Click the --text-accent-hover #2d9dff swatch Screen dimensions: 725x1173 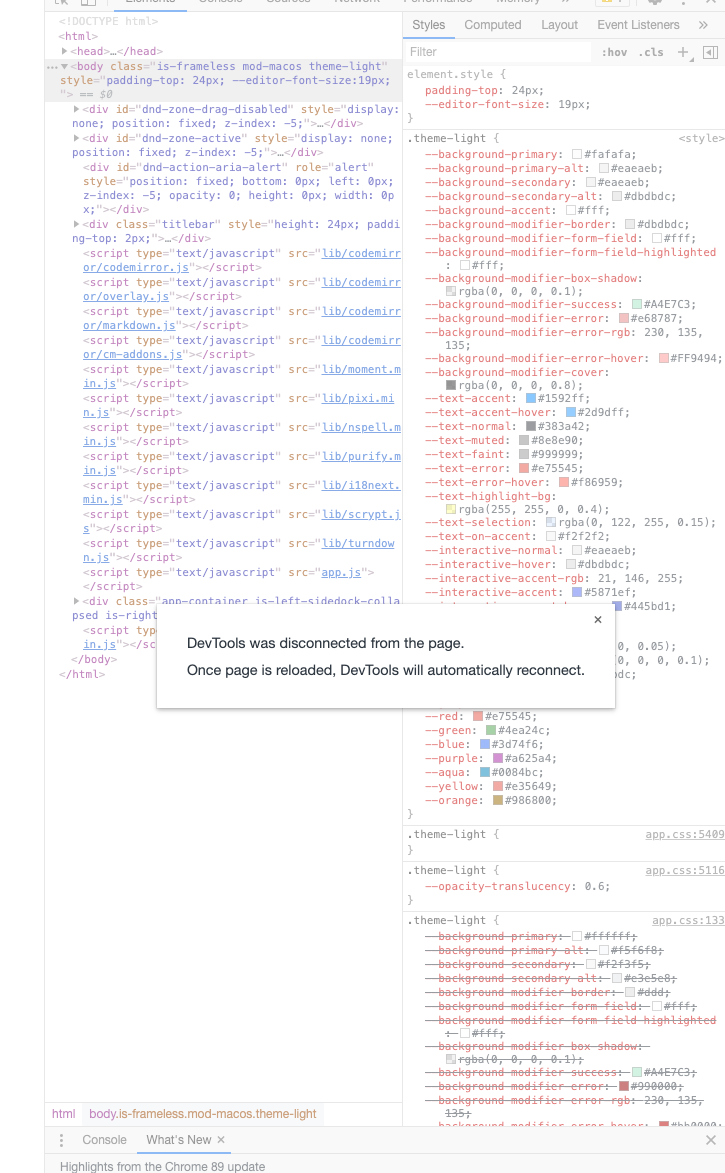[570, 413]
